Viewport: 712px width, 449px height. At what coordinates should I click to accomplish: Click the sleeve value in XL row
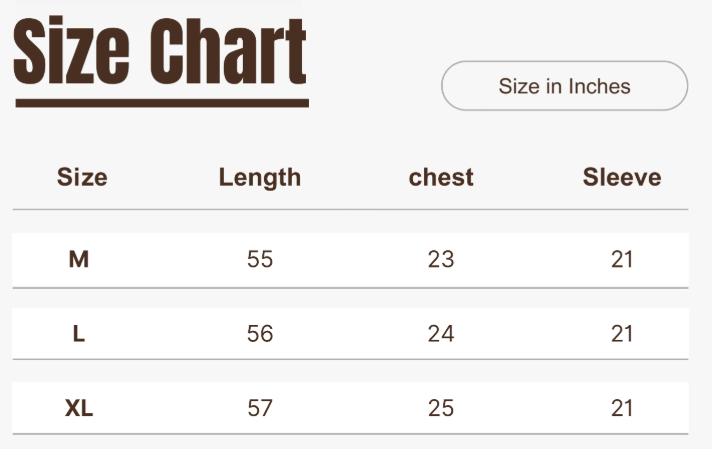pos(622,408)
